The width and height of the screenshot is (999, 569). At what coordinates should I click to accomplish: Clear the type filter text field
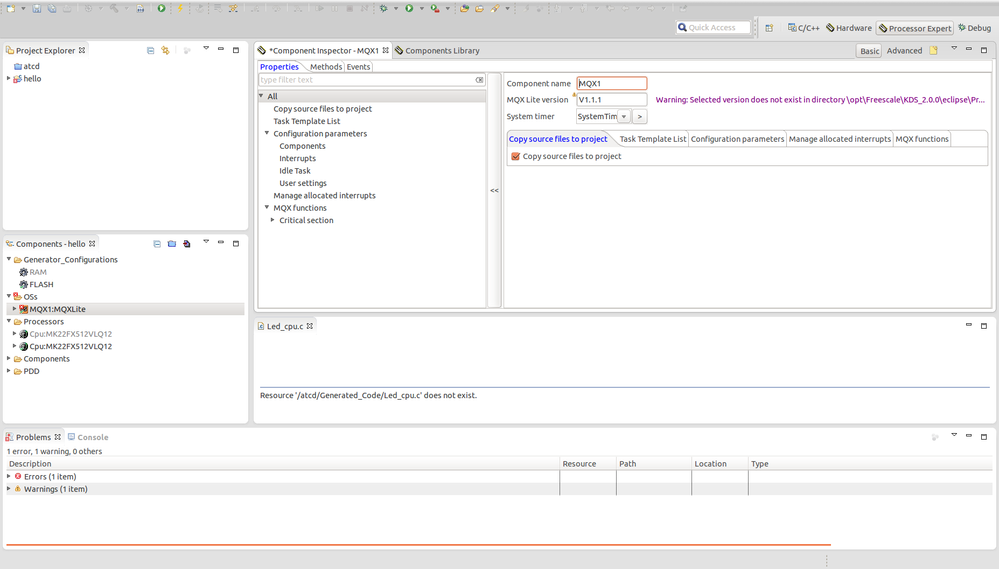[x=479, y=80]
